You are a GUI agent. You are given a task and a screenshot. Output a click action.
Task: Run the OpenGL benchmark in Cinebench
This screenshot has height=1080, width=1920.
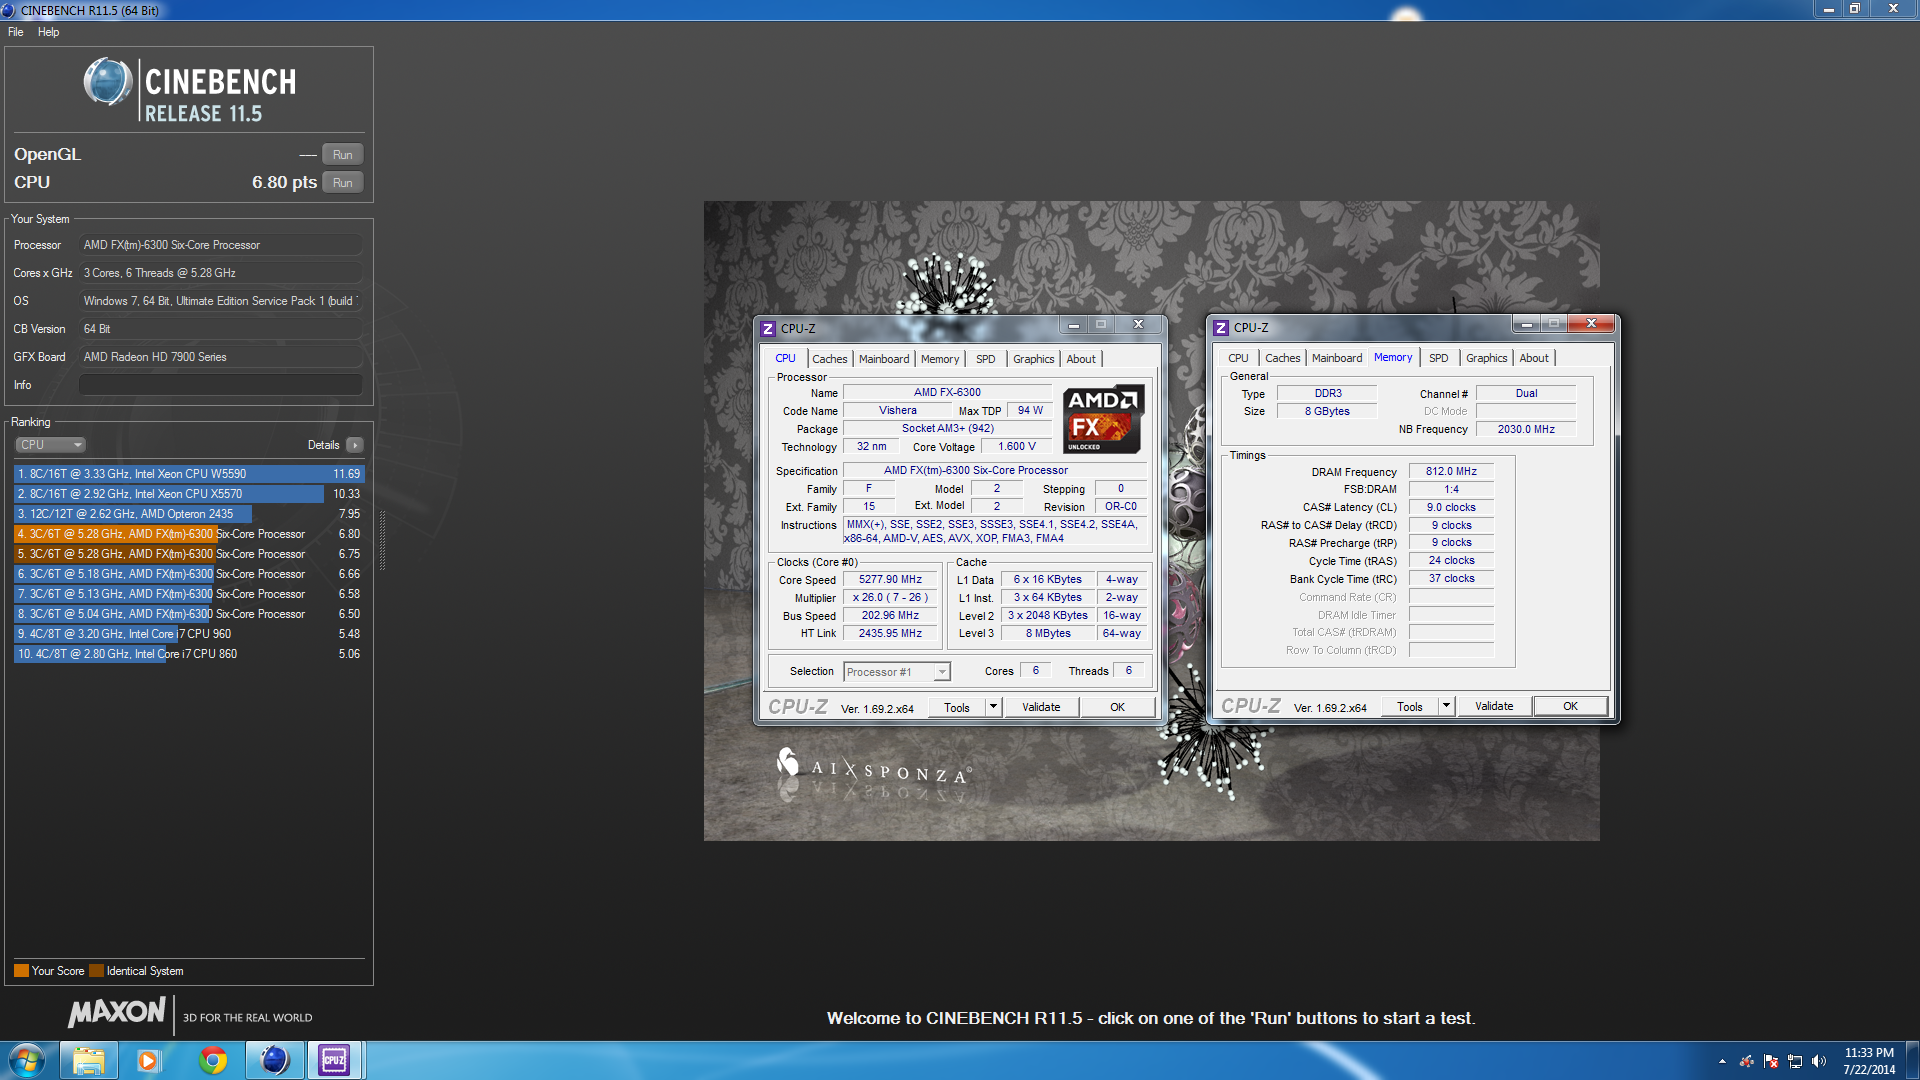(x=342, y=155)
